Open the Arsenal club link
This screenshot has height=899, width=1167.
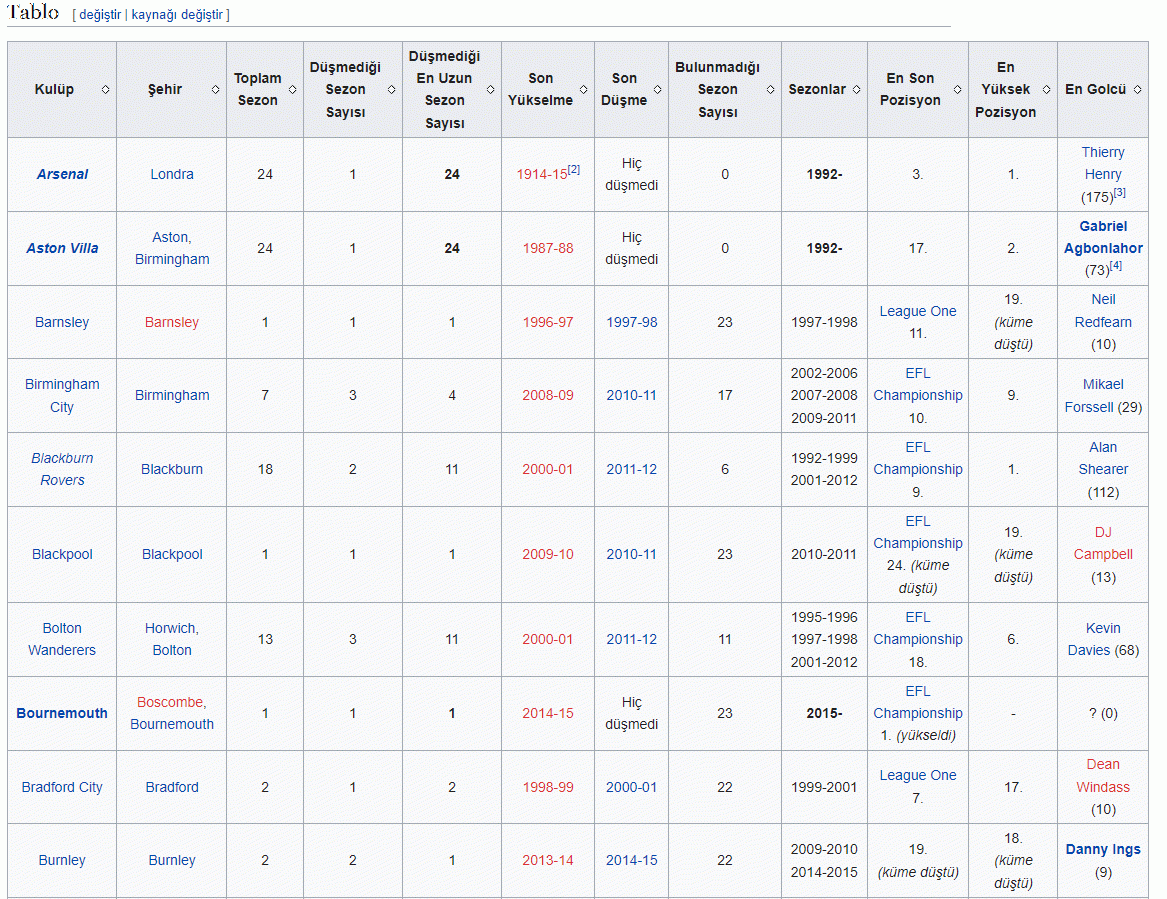click(x=62, y=174)
